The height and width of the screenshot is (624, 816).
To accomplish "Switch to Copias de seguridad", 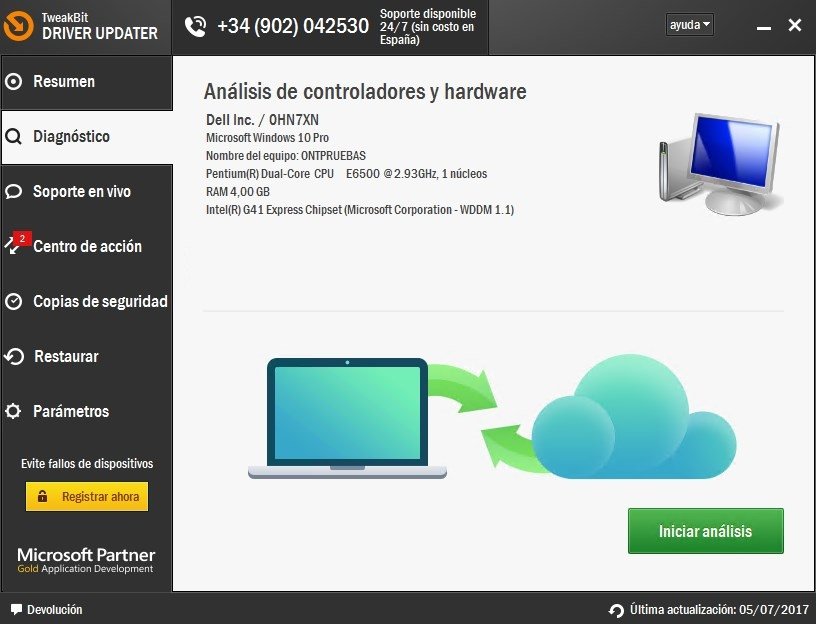I will (86, 301).
